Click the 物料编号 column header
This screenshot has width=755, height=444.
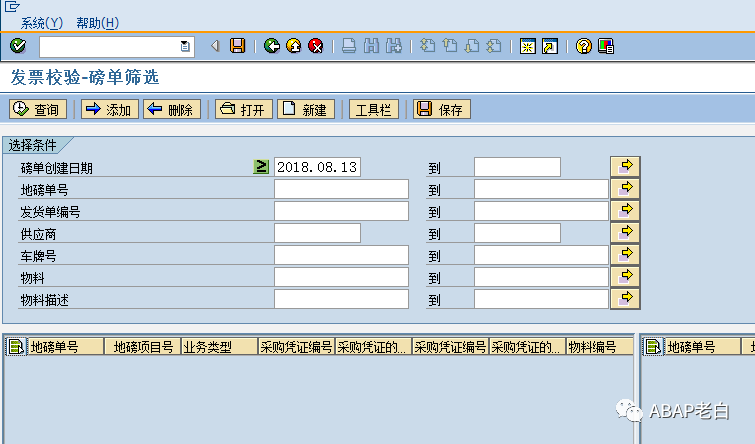[x=600, y=347]
